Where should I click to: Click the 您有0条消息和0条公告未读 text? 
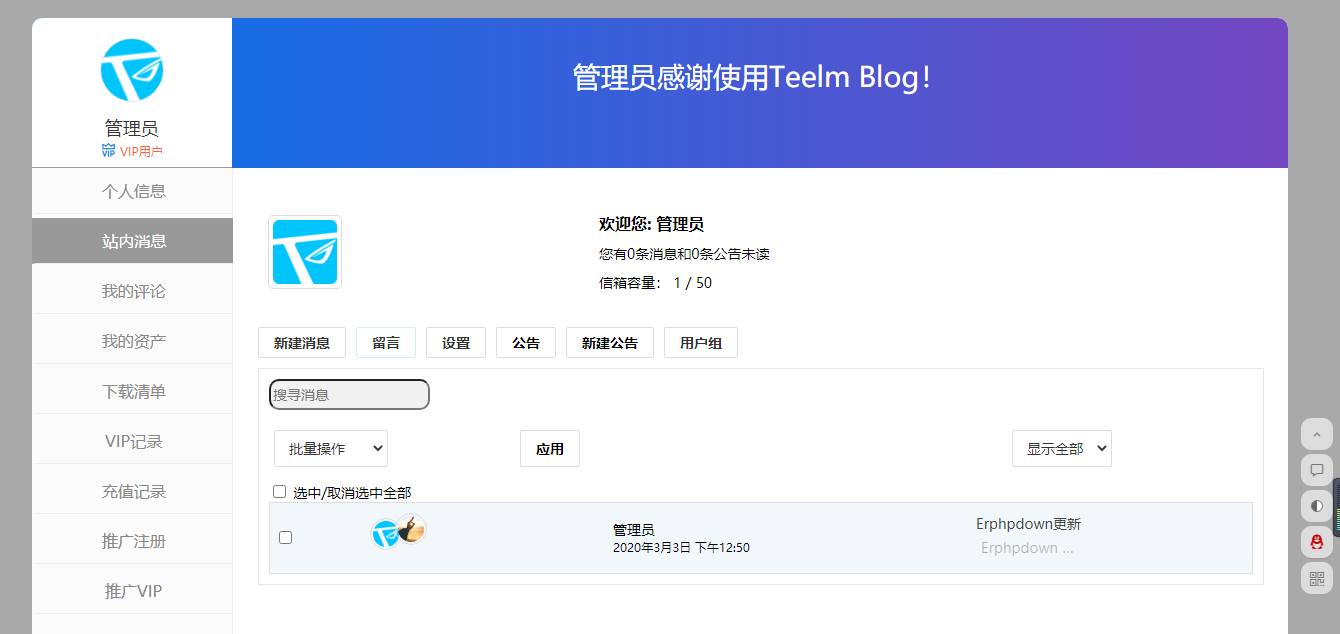pyautogui.click(x=684, y=254)
